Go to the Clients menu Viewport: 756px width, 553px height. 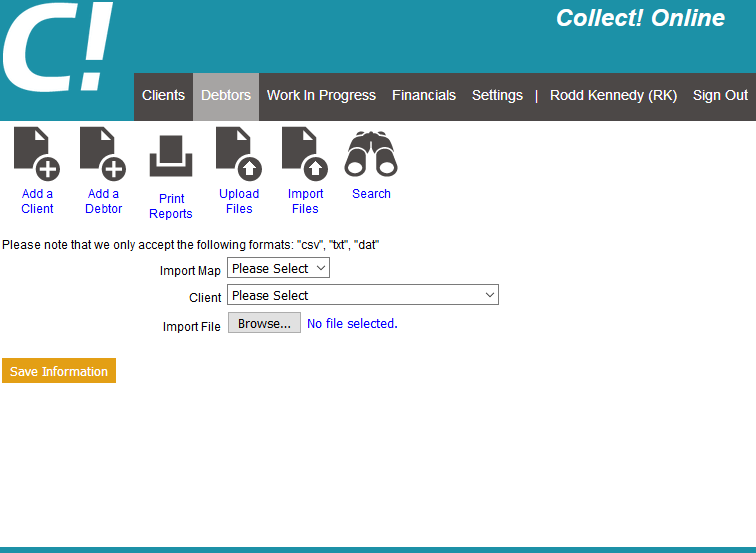click(163, 95)
